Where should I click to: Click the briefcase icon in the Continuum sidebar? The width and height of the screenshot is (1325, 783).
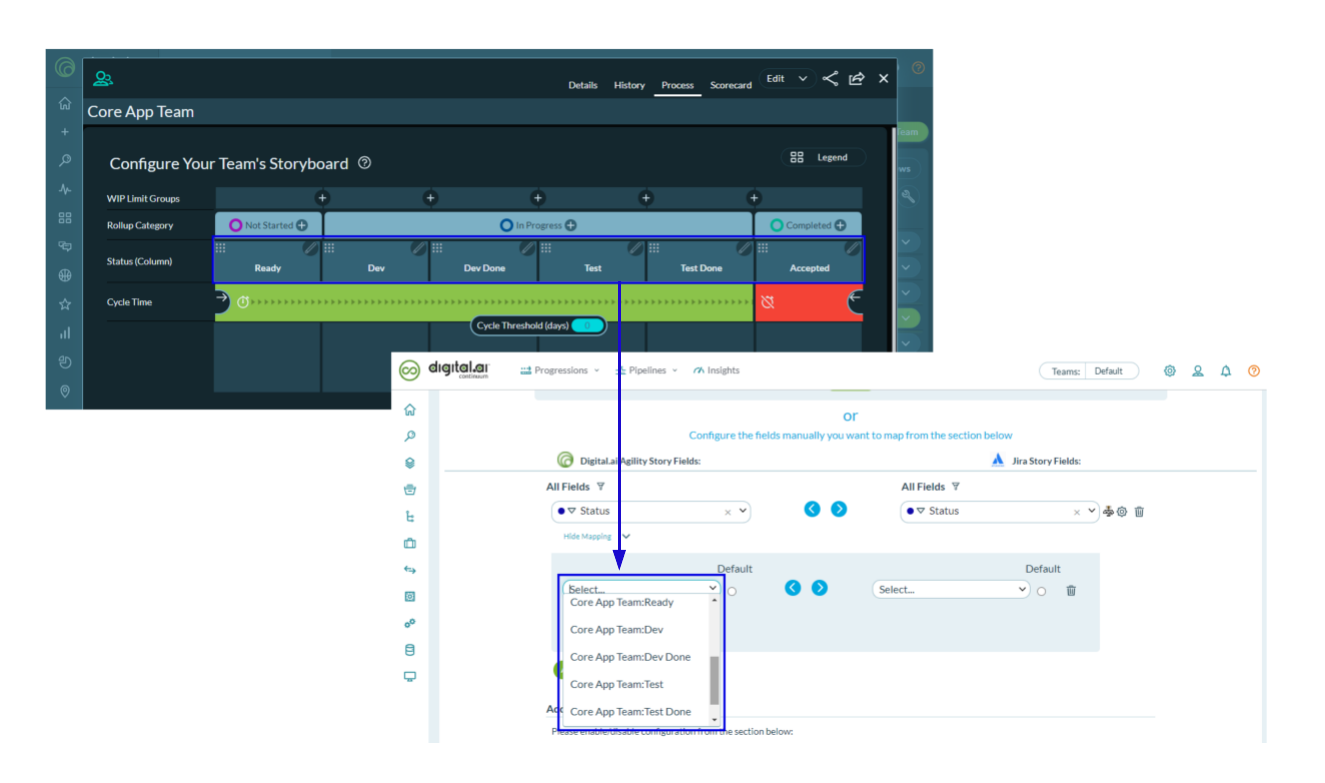tap(409, 543)
